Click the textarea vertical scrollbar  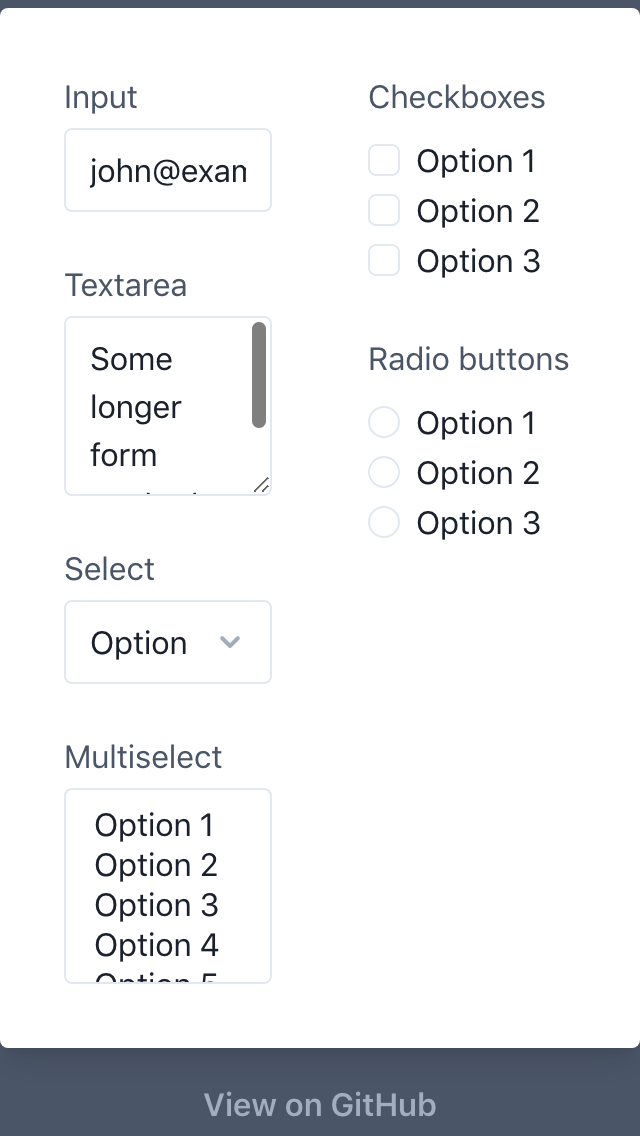click(259, 375)
